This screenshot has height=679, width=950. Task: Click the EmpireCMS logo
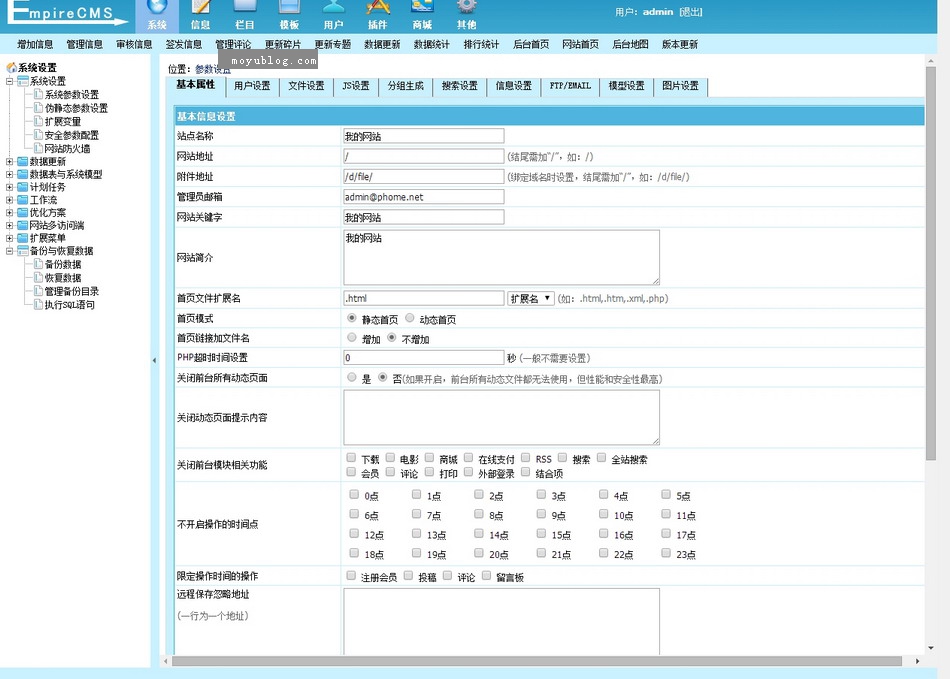[x=67, y=12]
